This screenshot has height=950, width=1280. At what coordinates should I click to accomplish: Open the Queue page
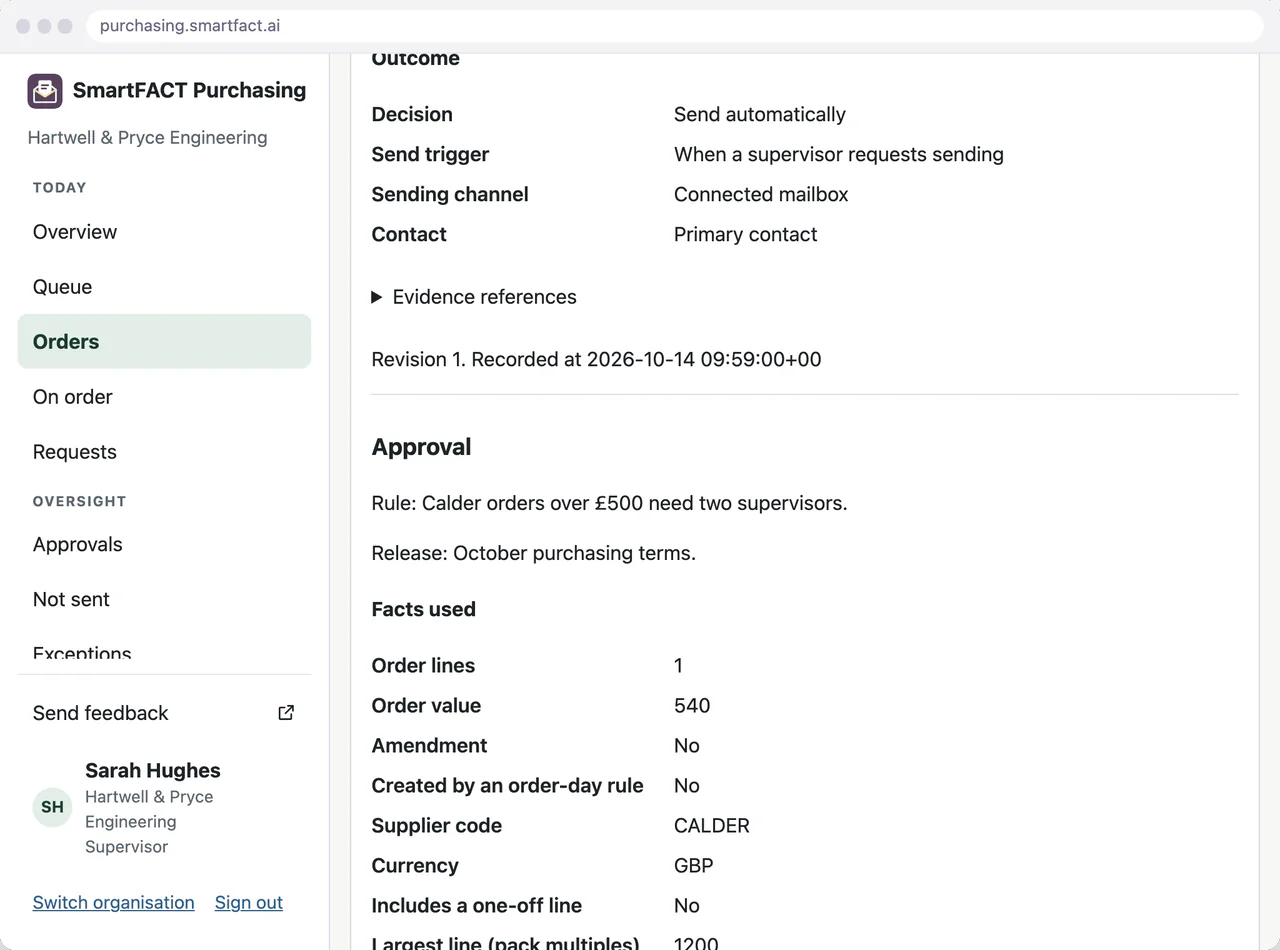[x=164, y=287]
